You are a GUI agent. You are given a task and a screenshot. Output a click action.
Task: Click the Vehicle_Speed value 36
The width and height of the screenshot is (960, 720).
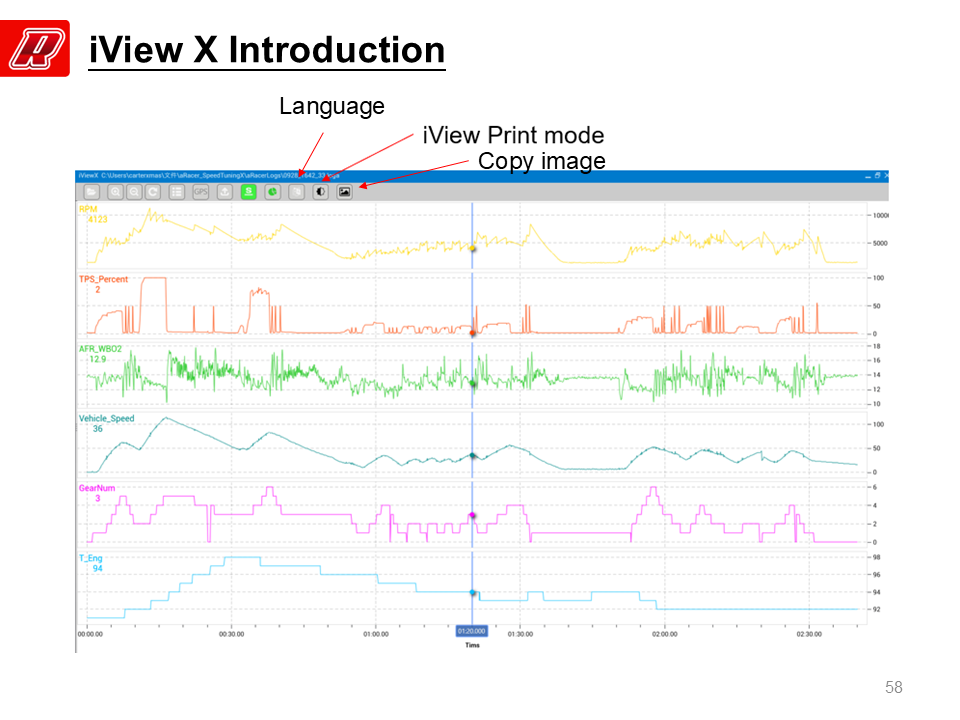(97, 429)
